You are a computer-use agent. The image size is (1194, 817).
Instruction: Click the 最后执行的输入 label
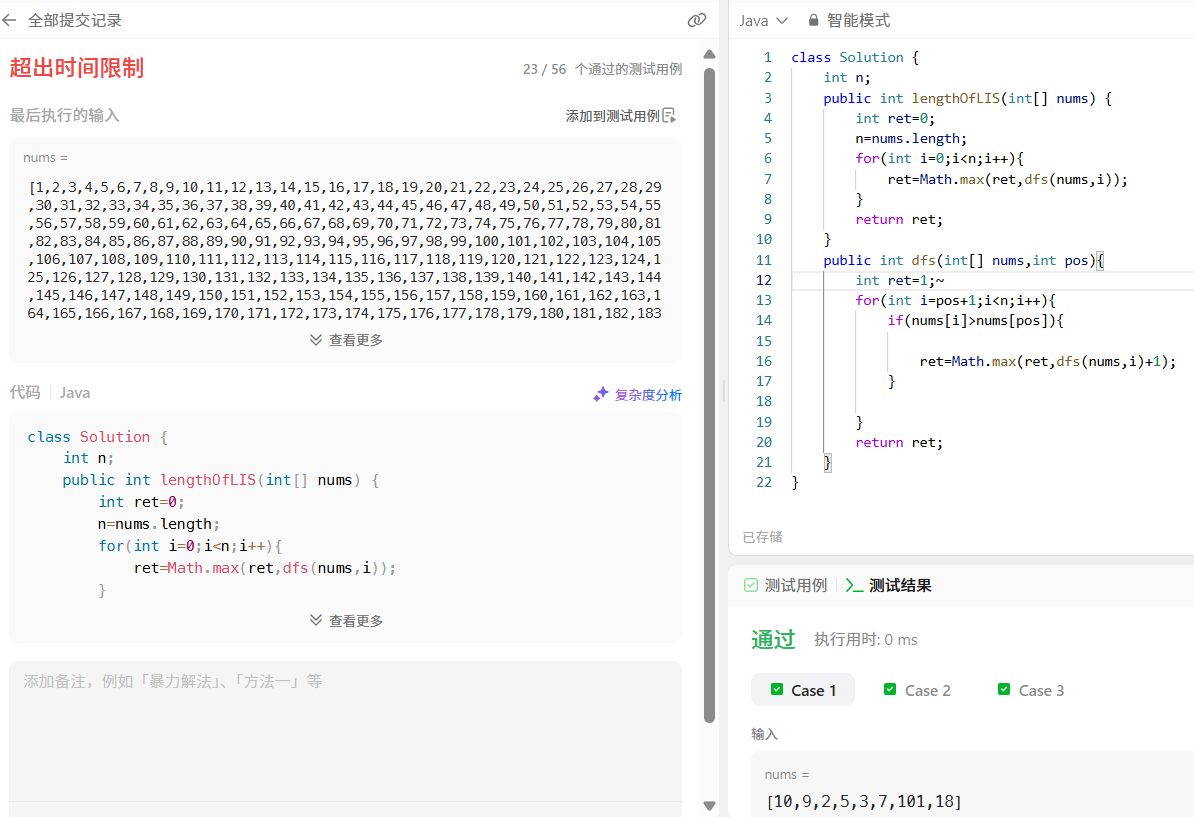point(64,115)
